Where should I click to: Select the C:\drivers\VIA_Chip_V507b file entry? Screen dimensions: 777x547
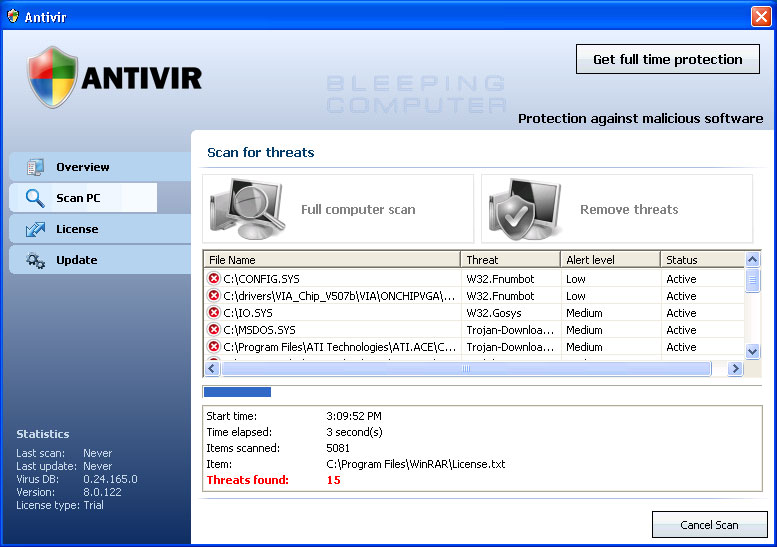[474, 296]
